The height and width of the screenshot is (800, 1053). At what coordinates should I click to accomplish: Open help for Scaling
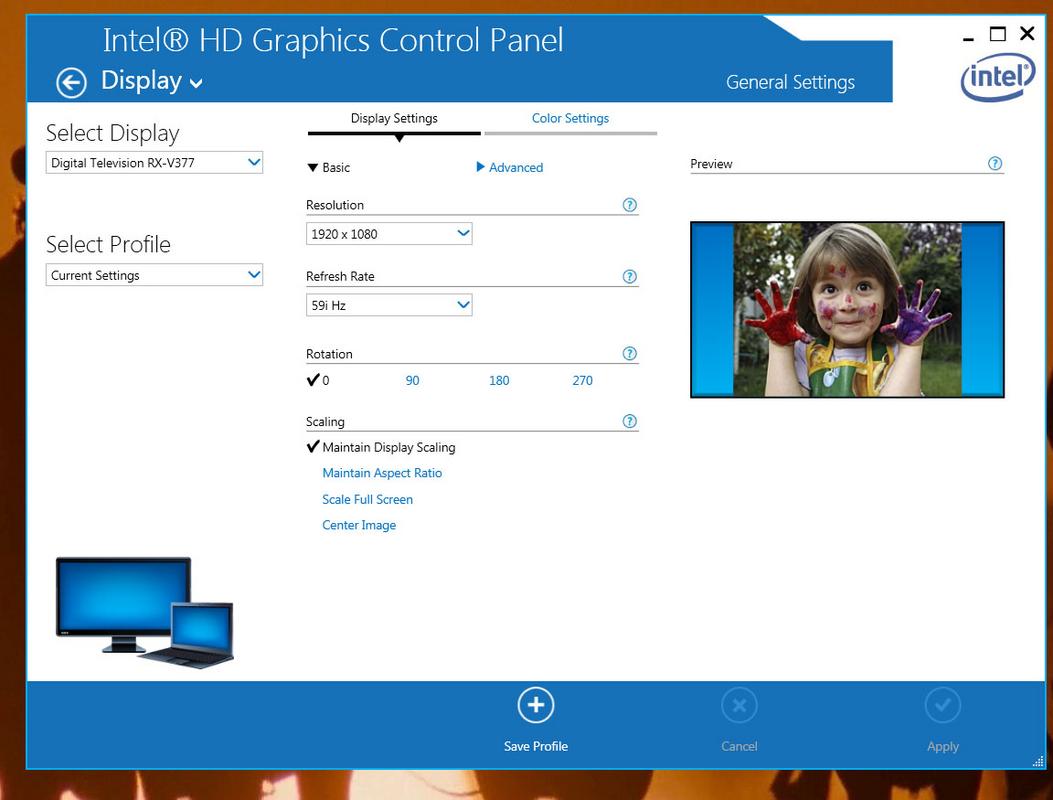coord(629,421)
